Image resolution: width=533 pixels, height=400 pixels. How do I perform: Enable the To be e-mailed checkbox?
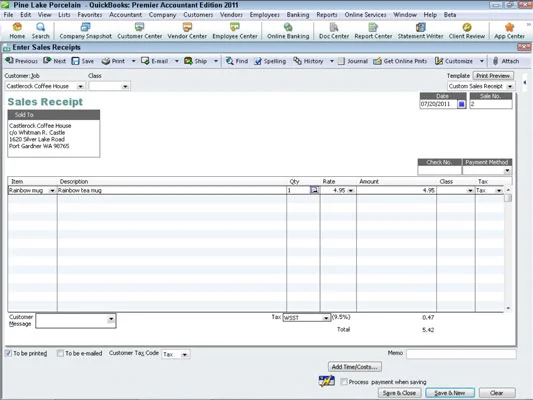tap(60, 353)
